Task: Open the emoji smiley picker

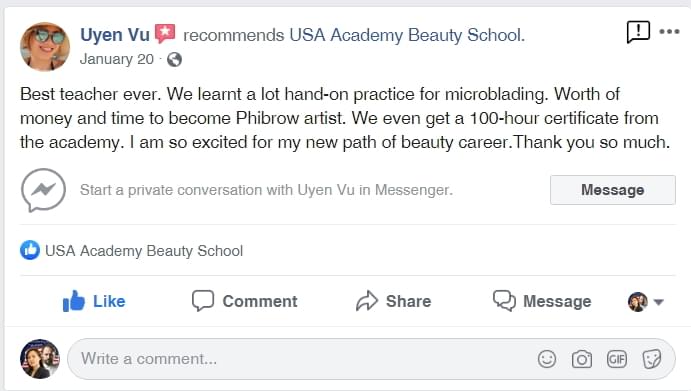Action: click(547, 359)
